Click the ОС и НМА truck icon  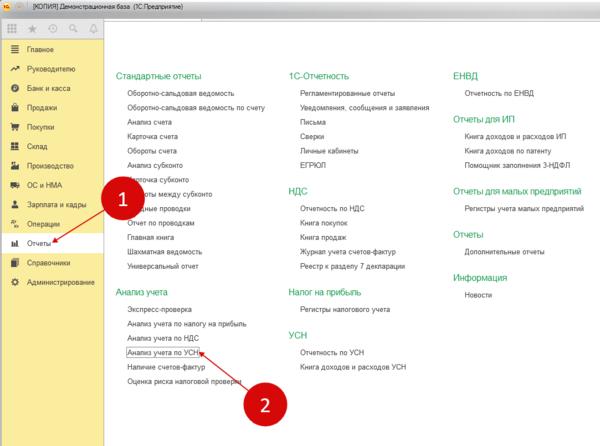click(15, 185)
